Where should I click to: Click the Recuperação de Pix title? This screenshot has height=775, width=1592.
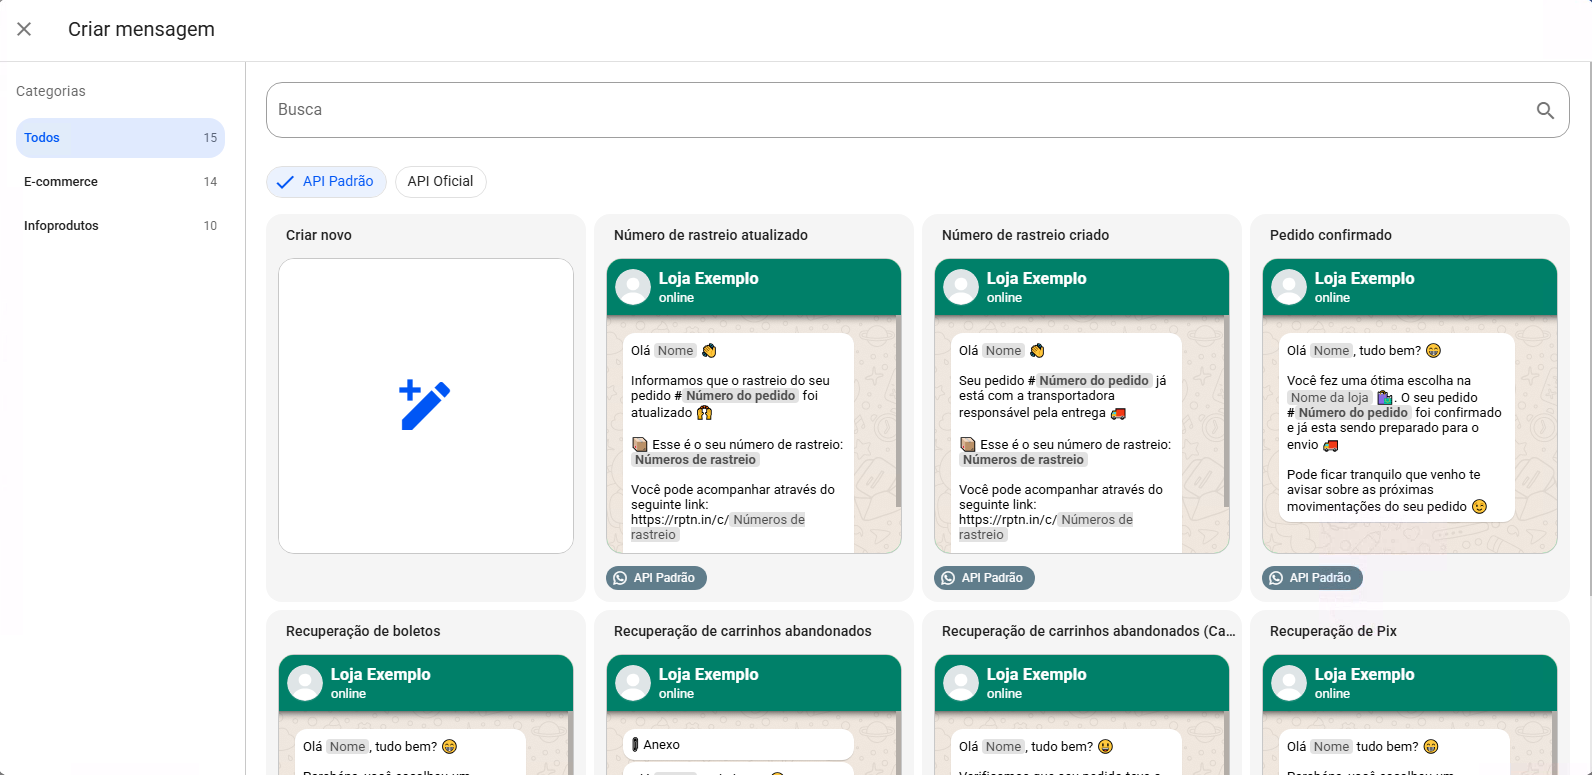[x=1333, y=631]
